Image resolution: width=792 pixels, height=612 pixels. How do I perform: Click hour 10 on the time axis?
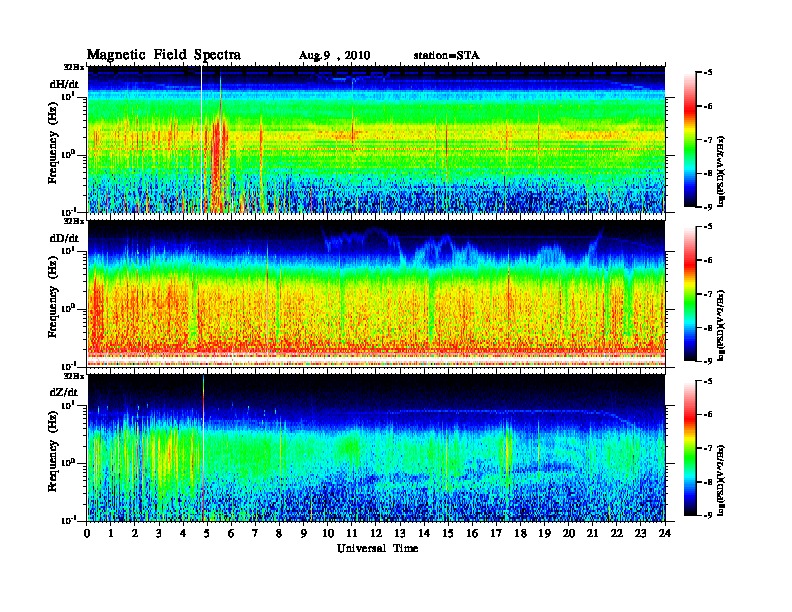(x=328, y=533)
